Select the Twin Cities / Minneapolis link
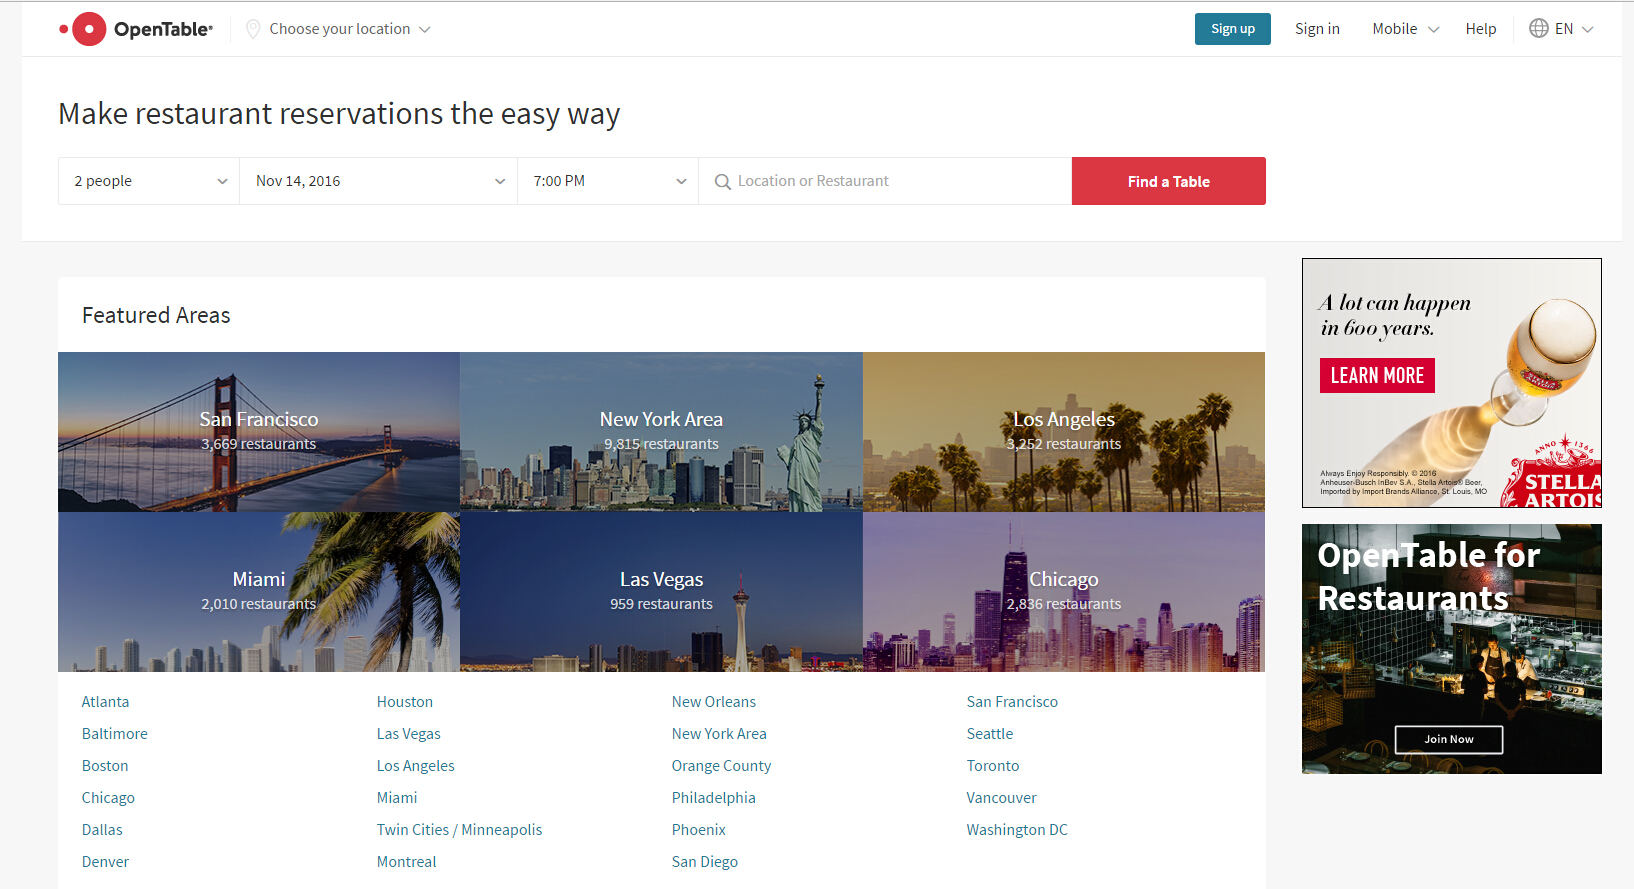Screen dimensions: 1634x889 [x=459, y=830]
